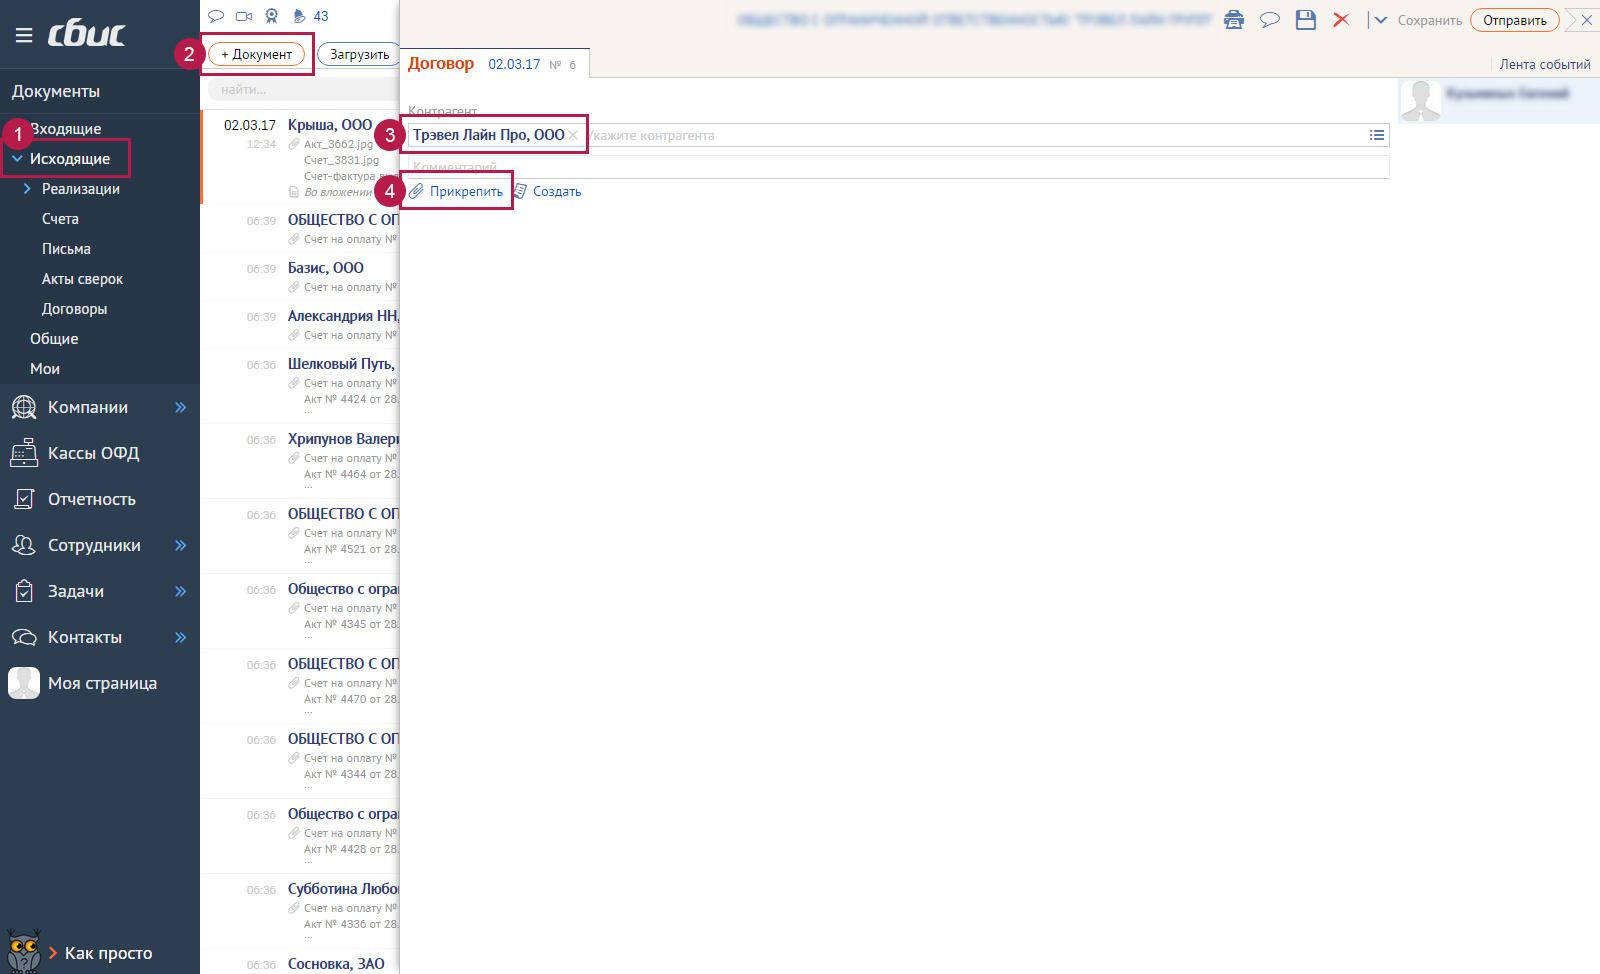Viewport: 1600px width, 974px height.
Task: Click the responsible person avatar
Action: 1420,101
